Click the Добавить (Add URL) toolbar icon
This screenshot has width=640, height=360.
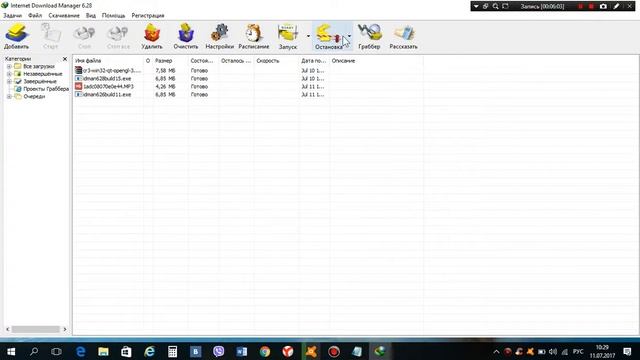pos(16,36)
